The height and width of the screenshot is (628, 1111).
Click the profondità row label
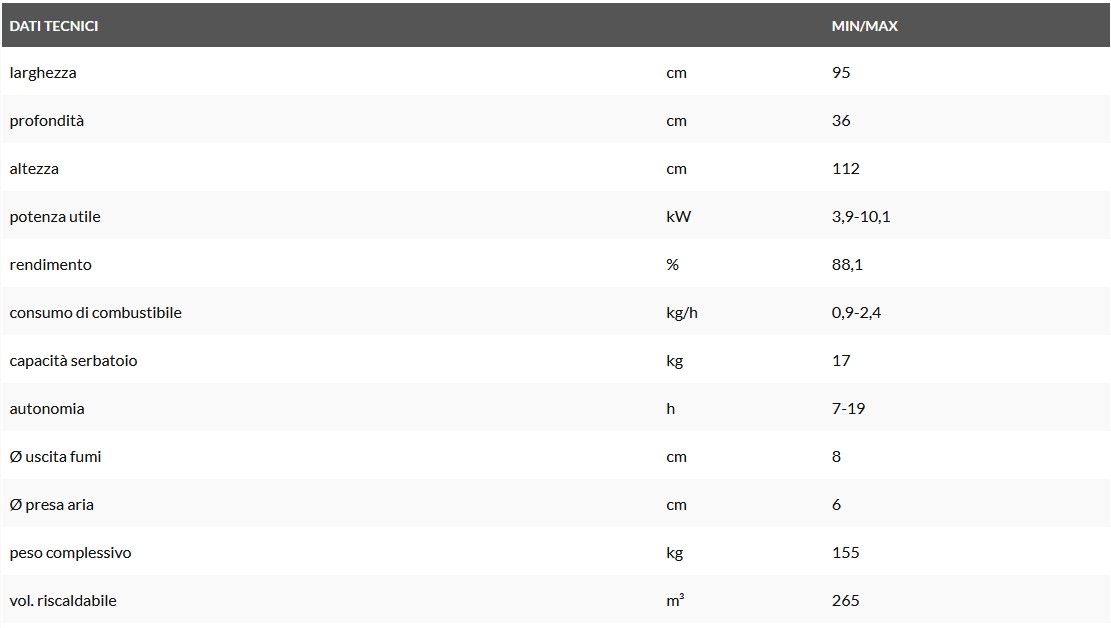click(x=47, y=121)
